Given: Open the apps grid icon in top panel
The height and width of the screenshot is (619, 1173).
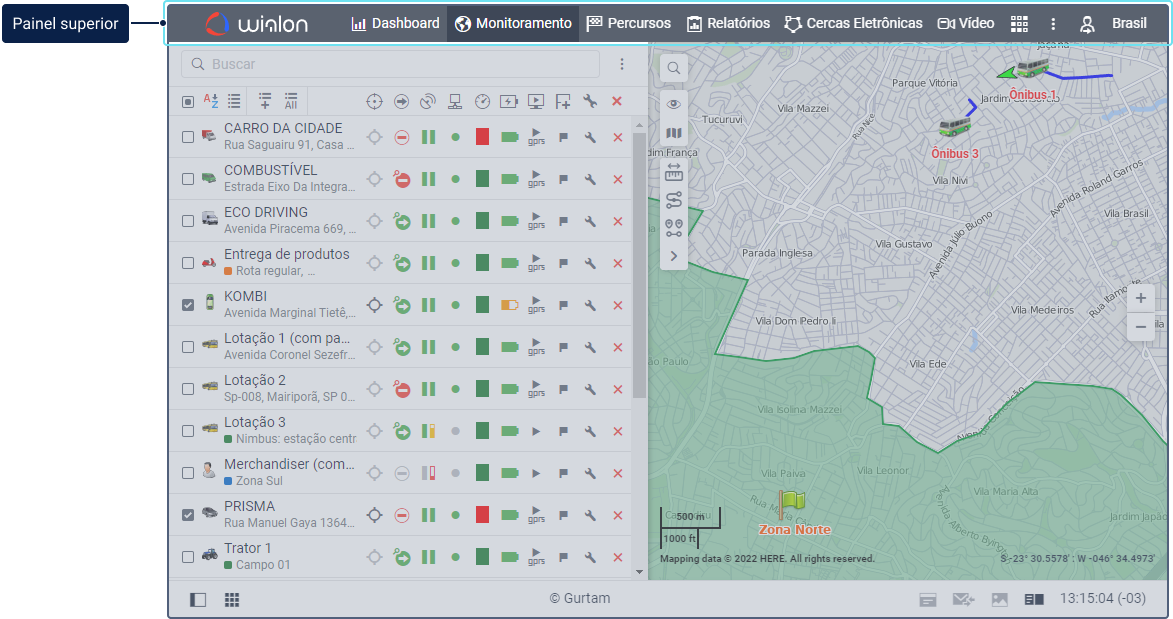Looking at the screenshot, I should tap(1019, 23).
